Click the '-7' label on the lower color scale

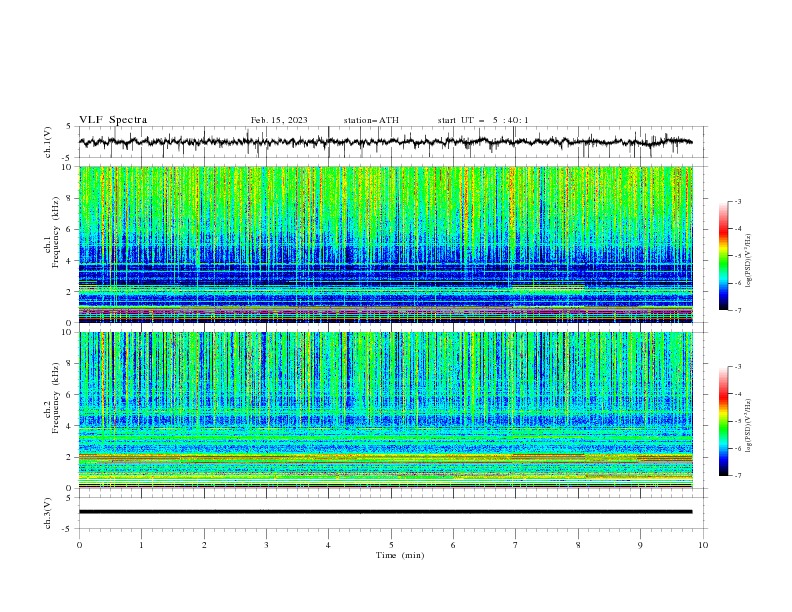(x=737, y=476)
